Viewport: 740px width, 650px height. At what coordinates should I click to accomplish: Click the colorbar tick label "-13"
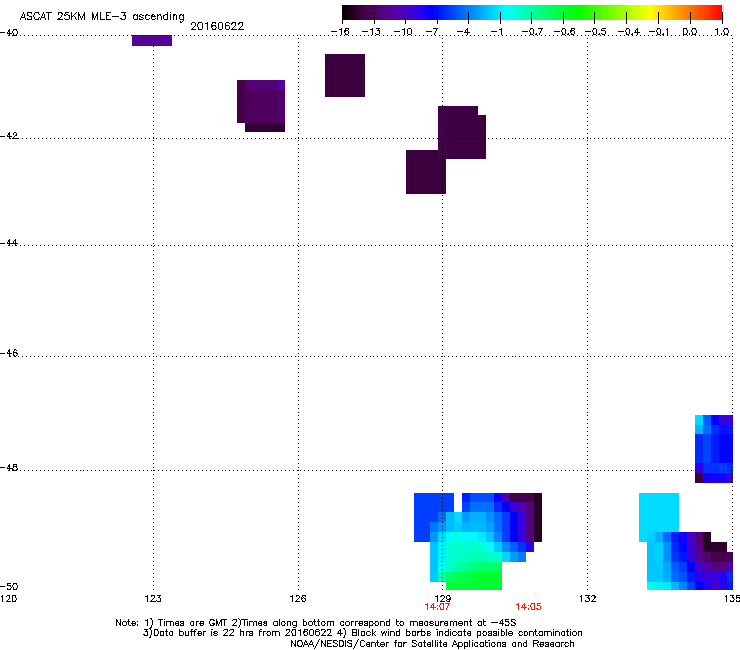tap(371, 32)
